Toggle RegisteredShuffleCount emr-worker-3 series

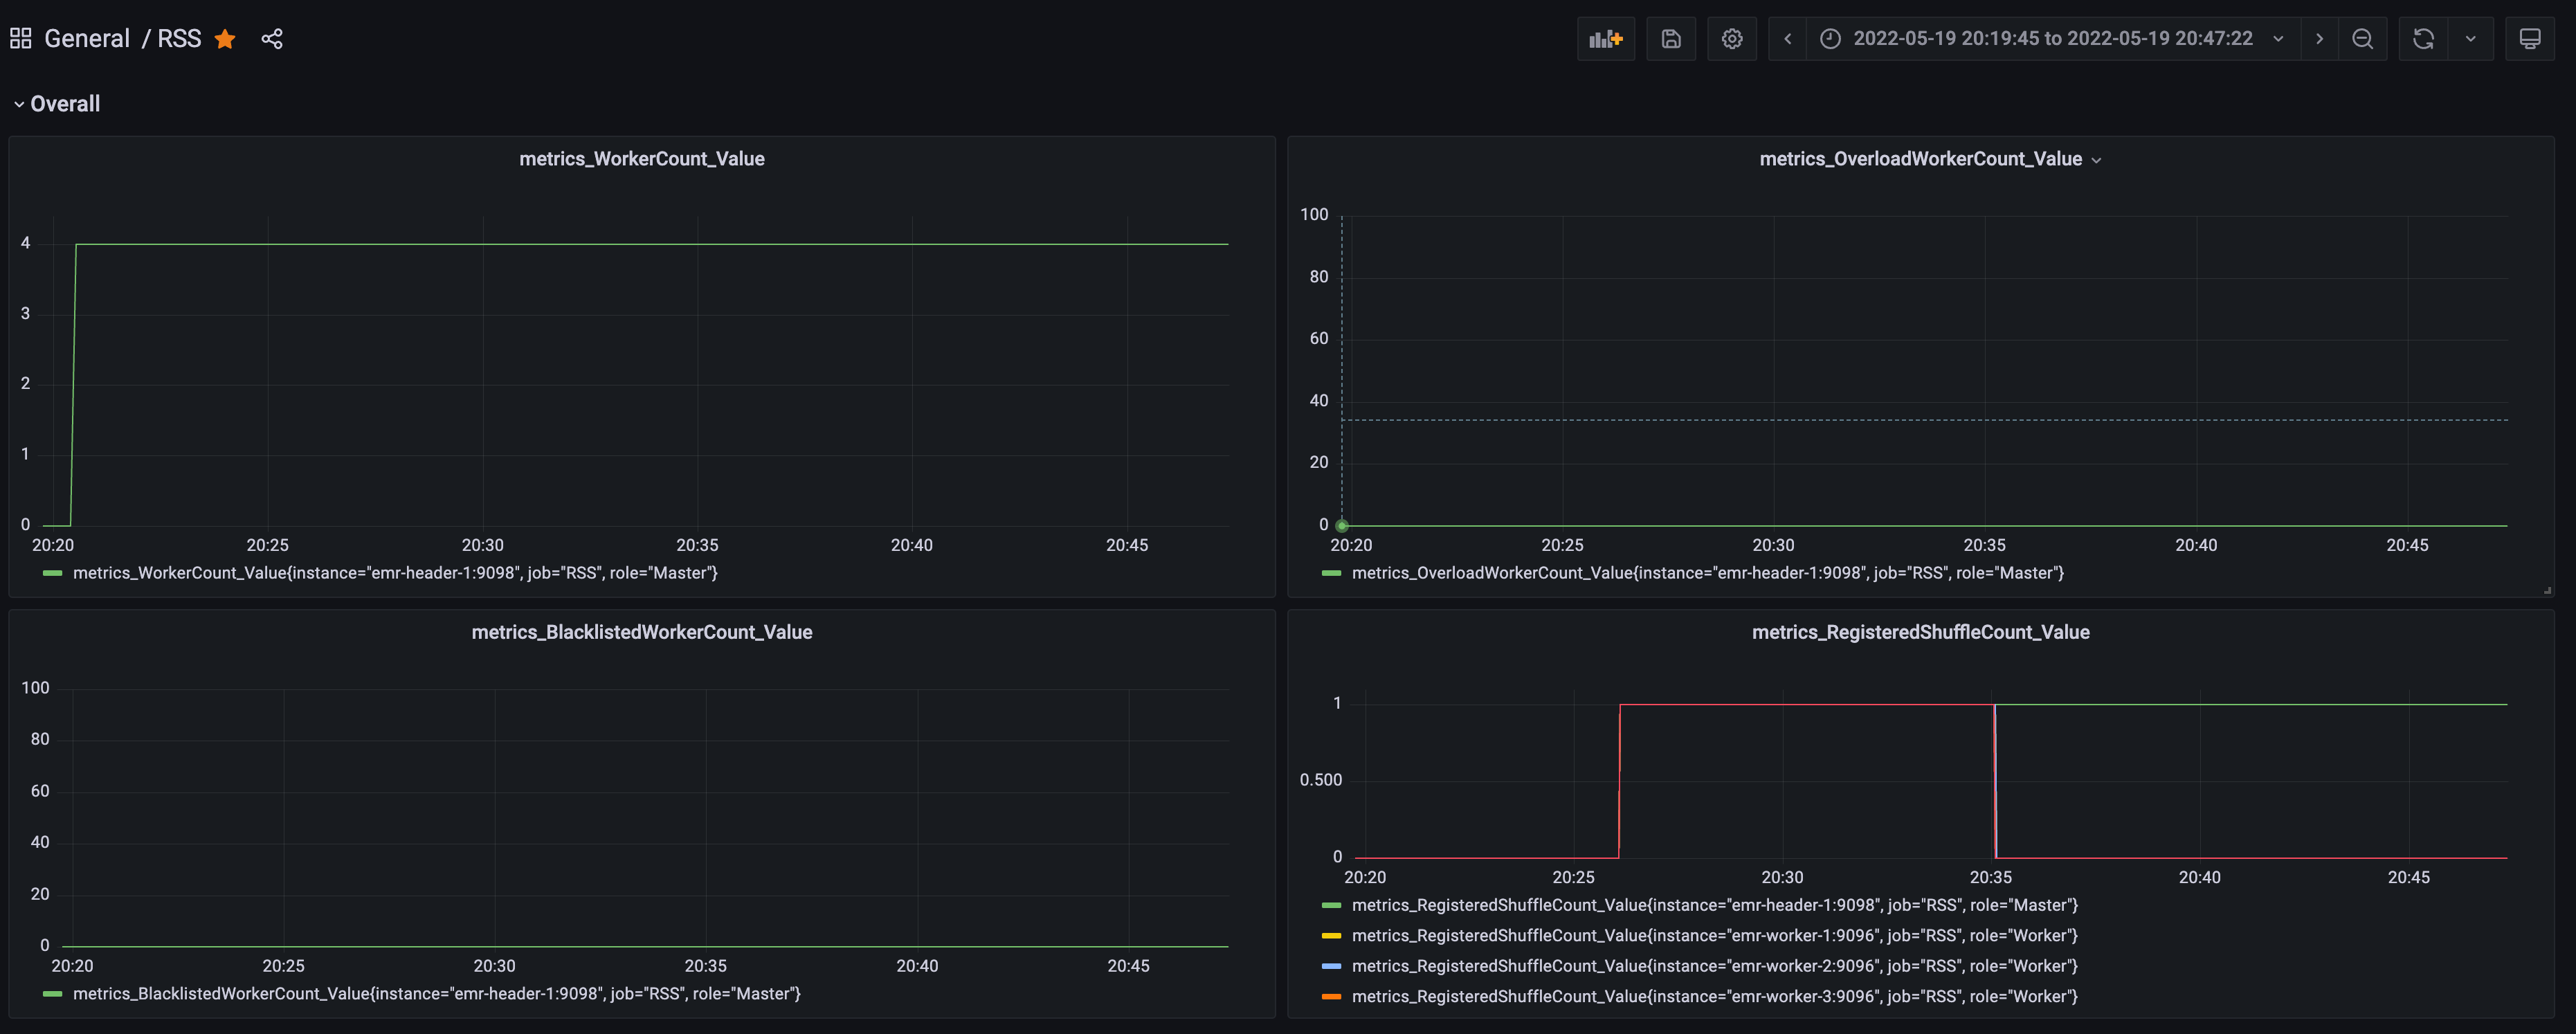(1714, 997)
